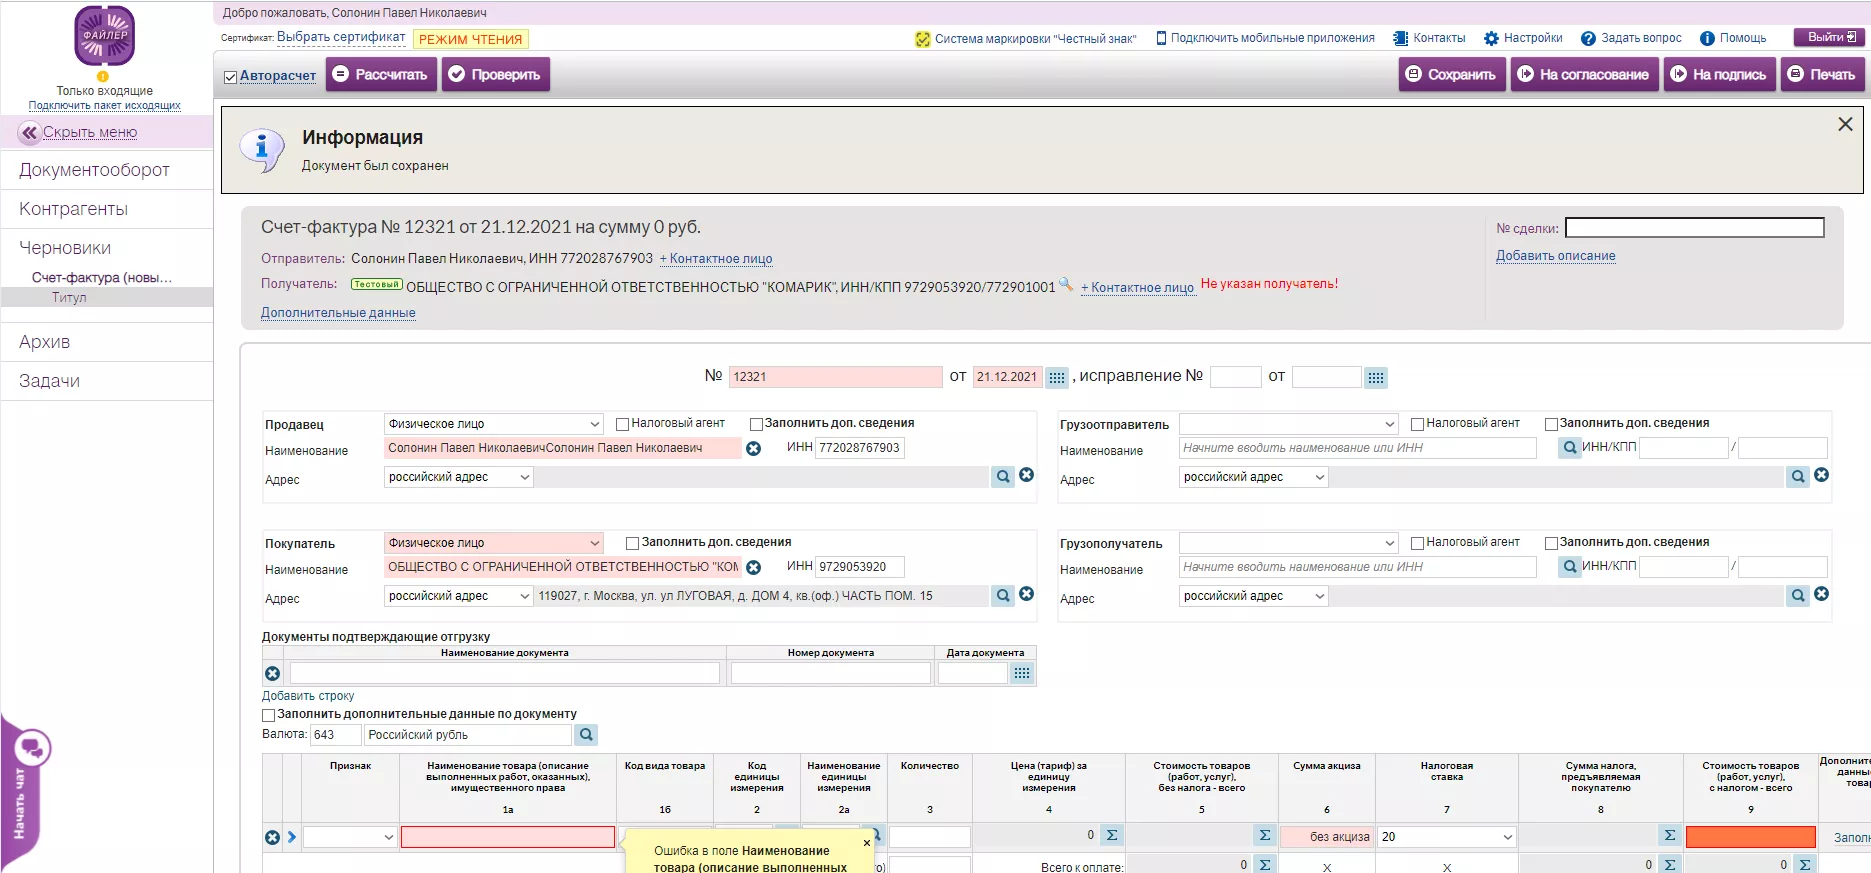
Task: Check Грузополучатель Заполнить доп. сведения
Action: pyautogui.click(x=1551, y=543)
